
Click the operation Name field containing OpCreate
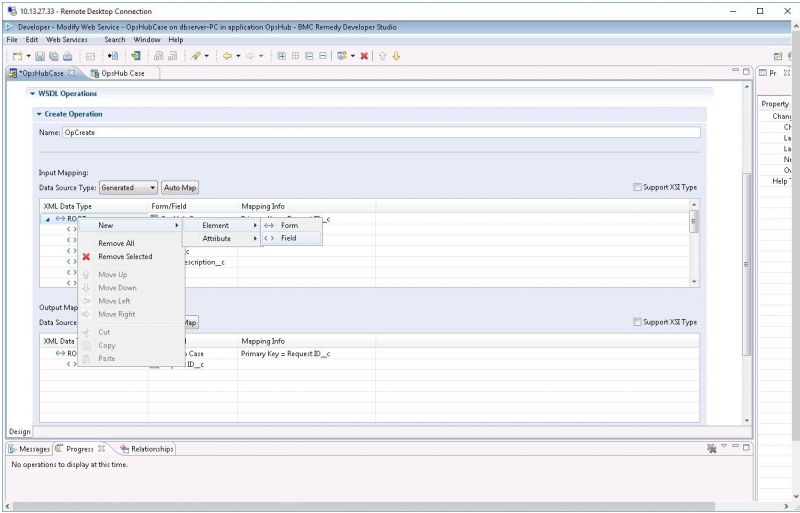380,132
